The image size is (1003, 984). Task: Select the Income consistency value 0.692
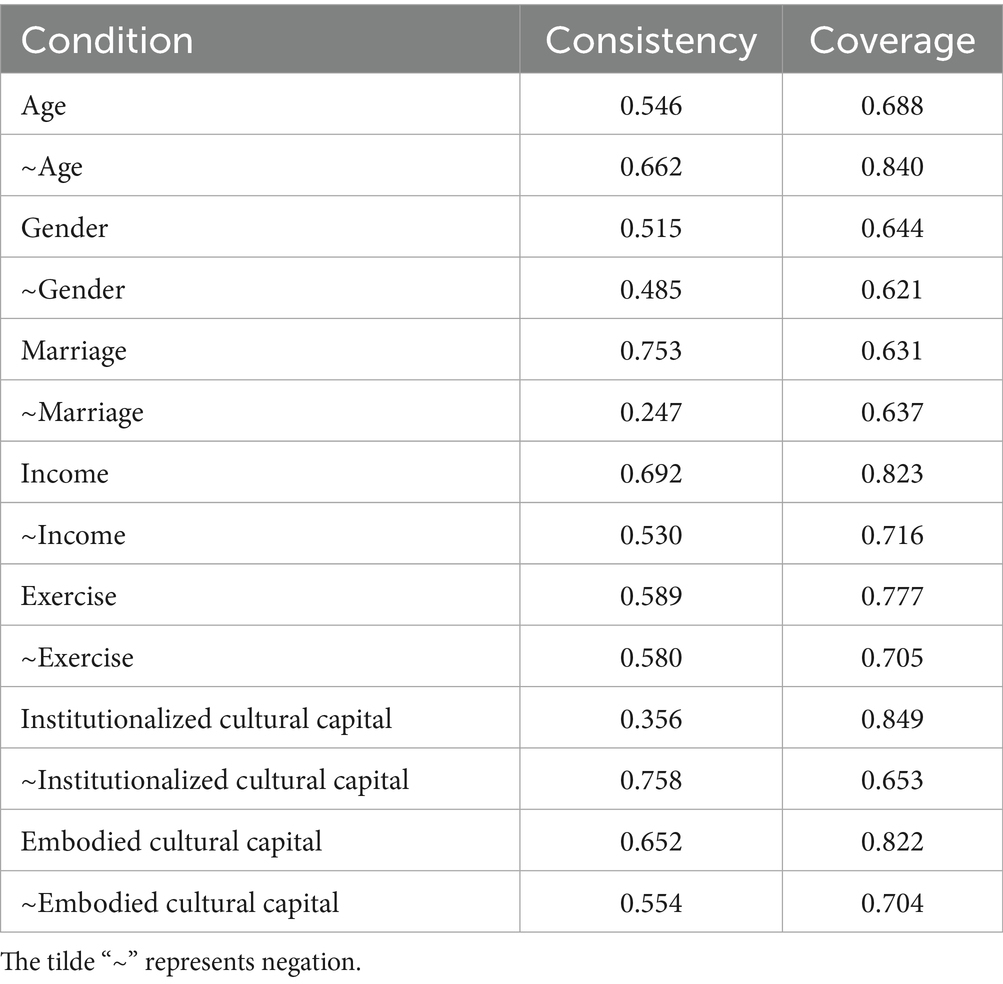pyautogui.click(x=651, y=473)
